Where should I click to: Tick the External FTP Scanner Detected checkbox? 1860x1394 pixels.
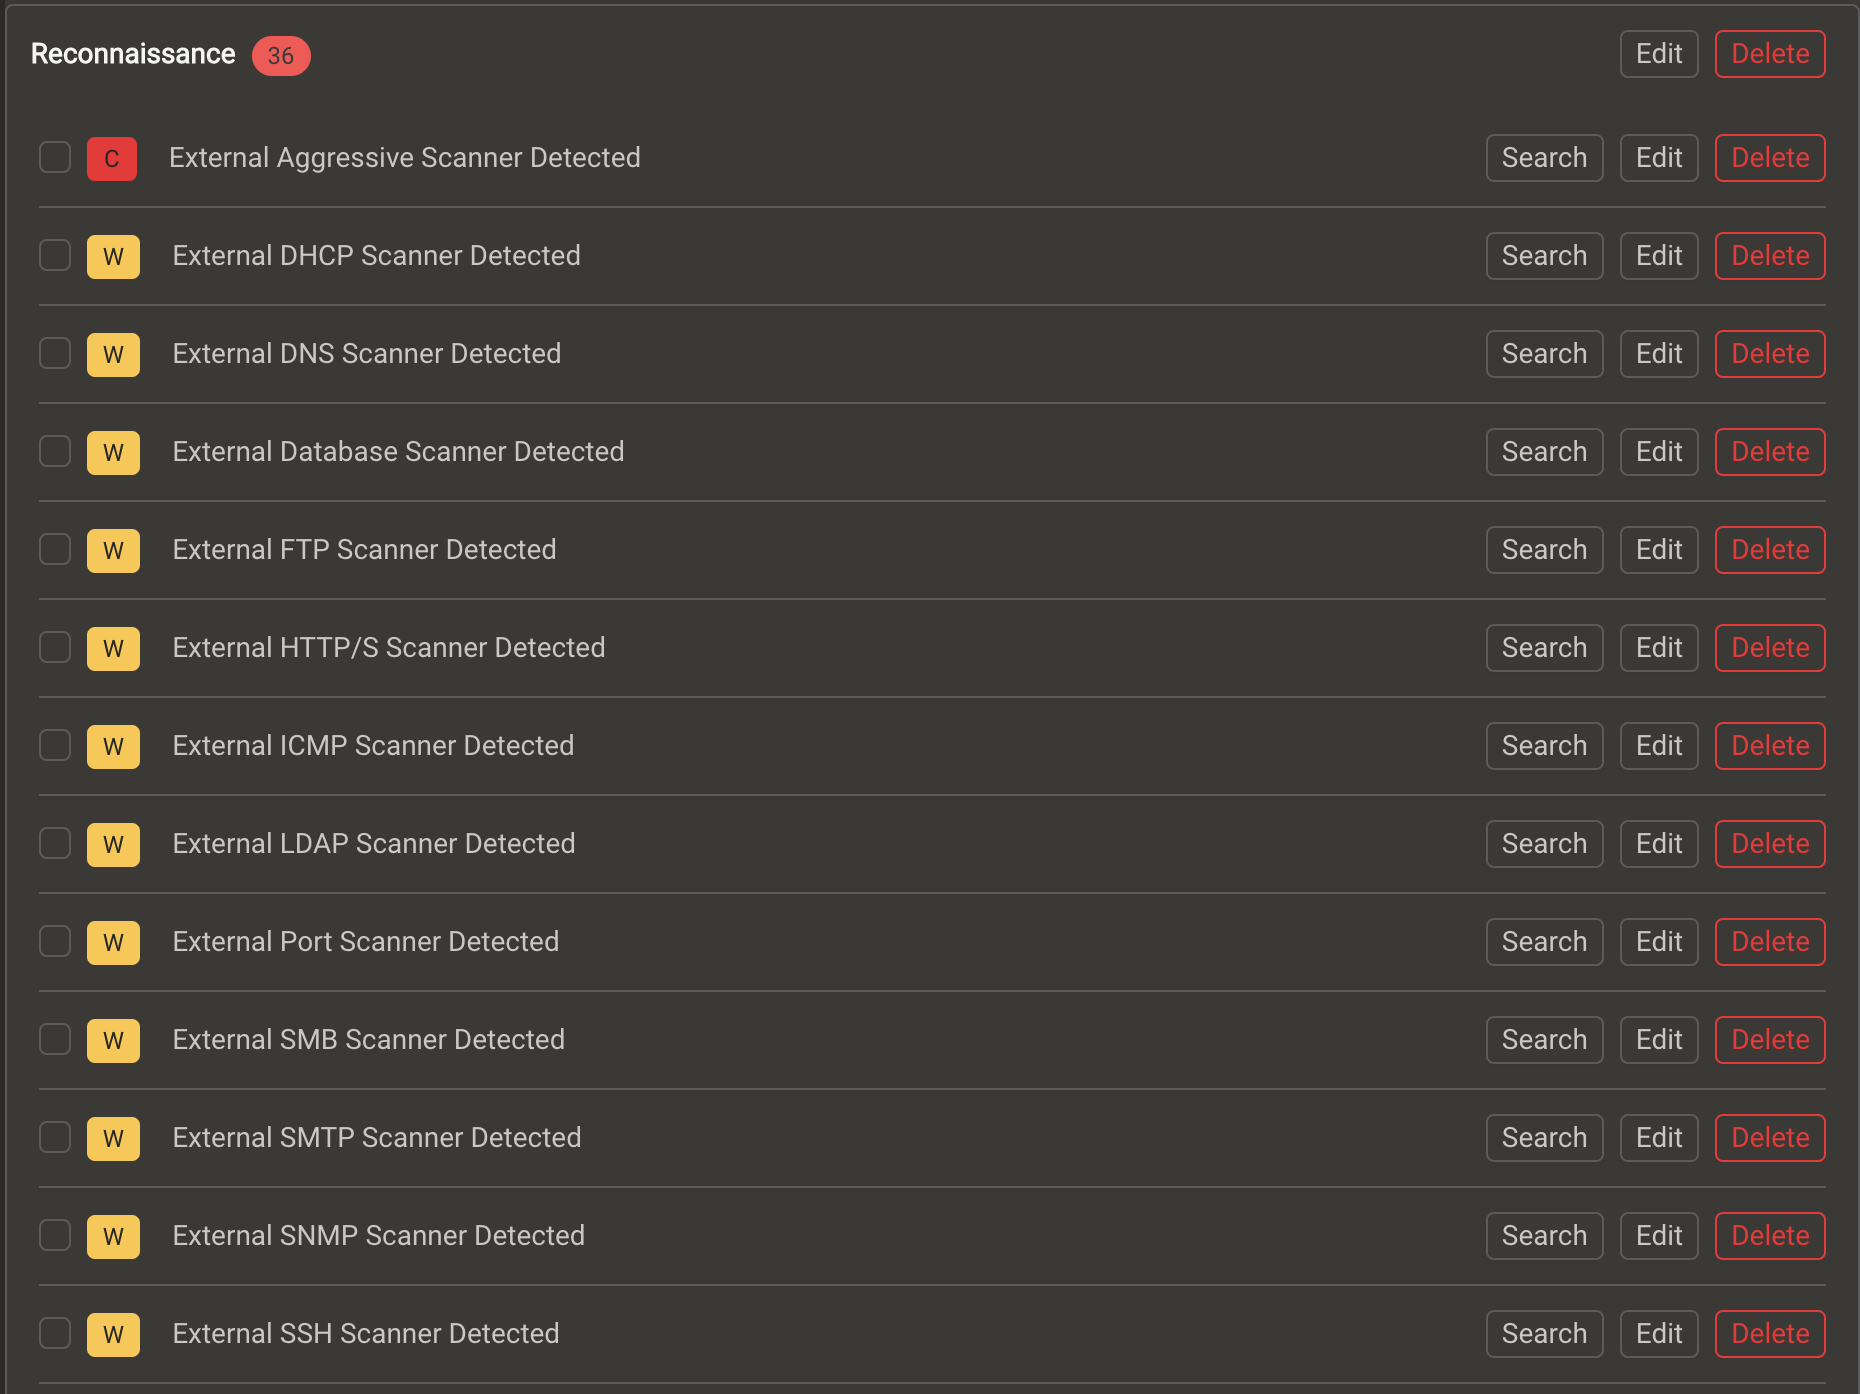[55, 549]
